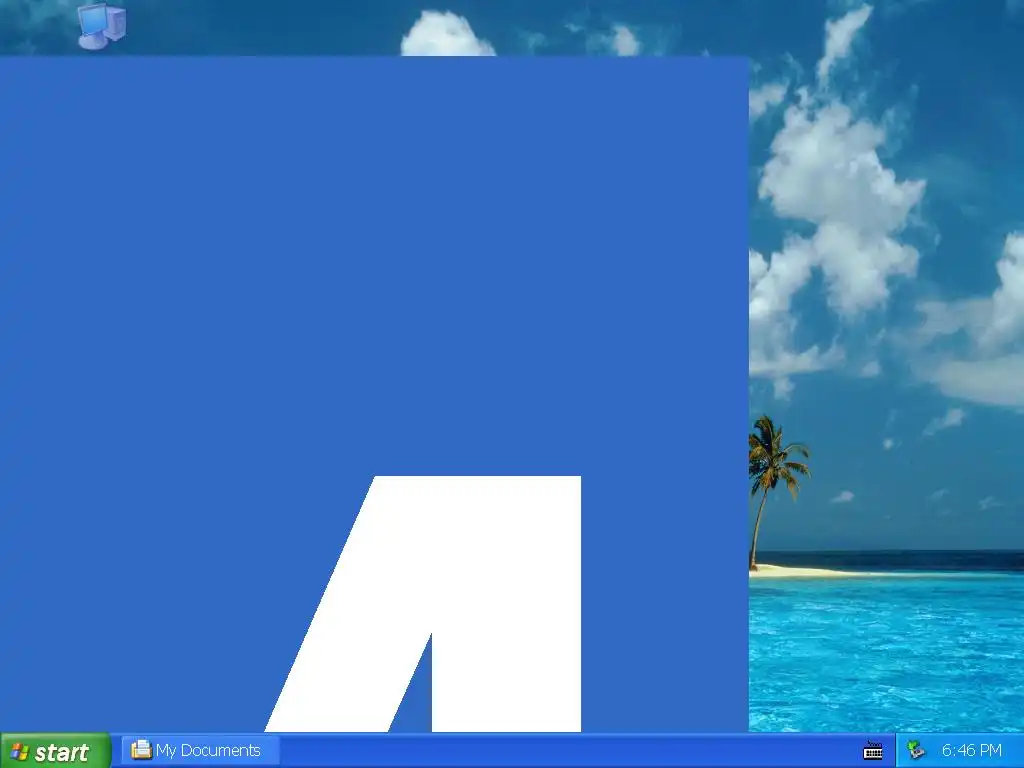Select the My Computer desktop icon
Viewport: 1024px width, 768px height.
pyautogui.click(x=102, y=26)
